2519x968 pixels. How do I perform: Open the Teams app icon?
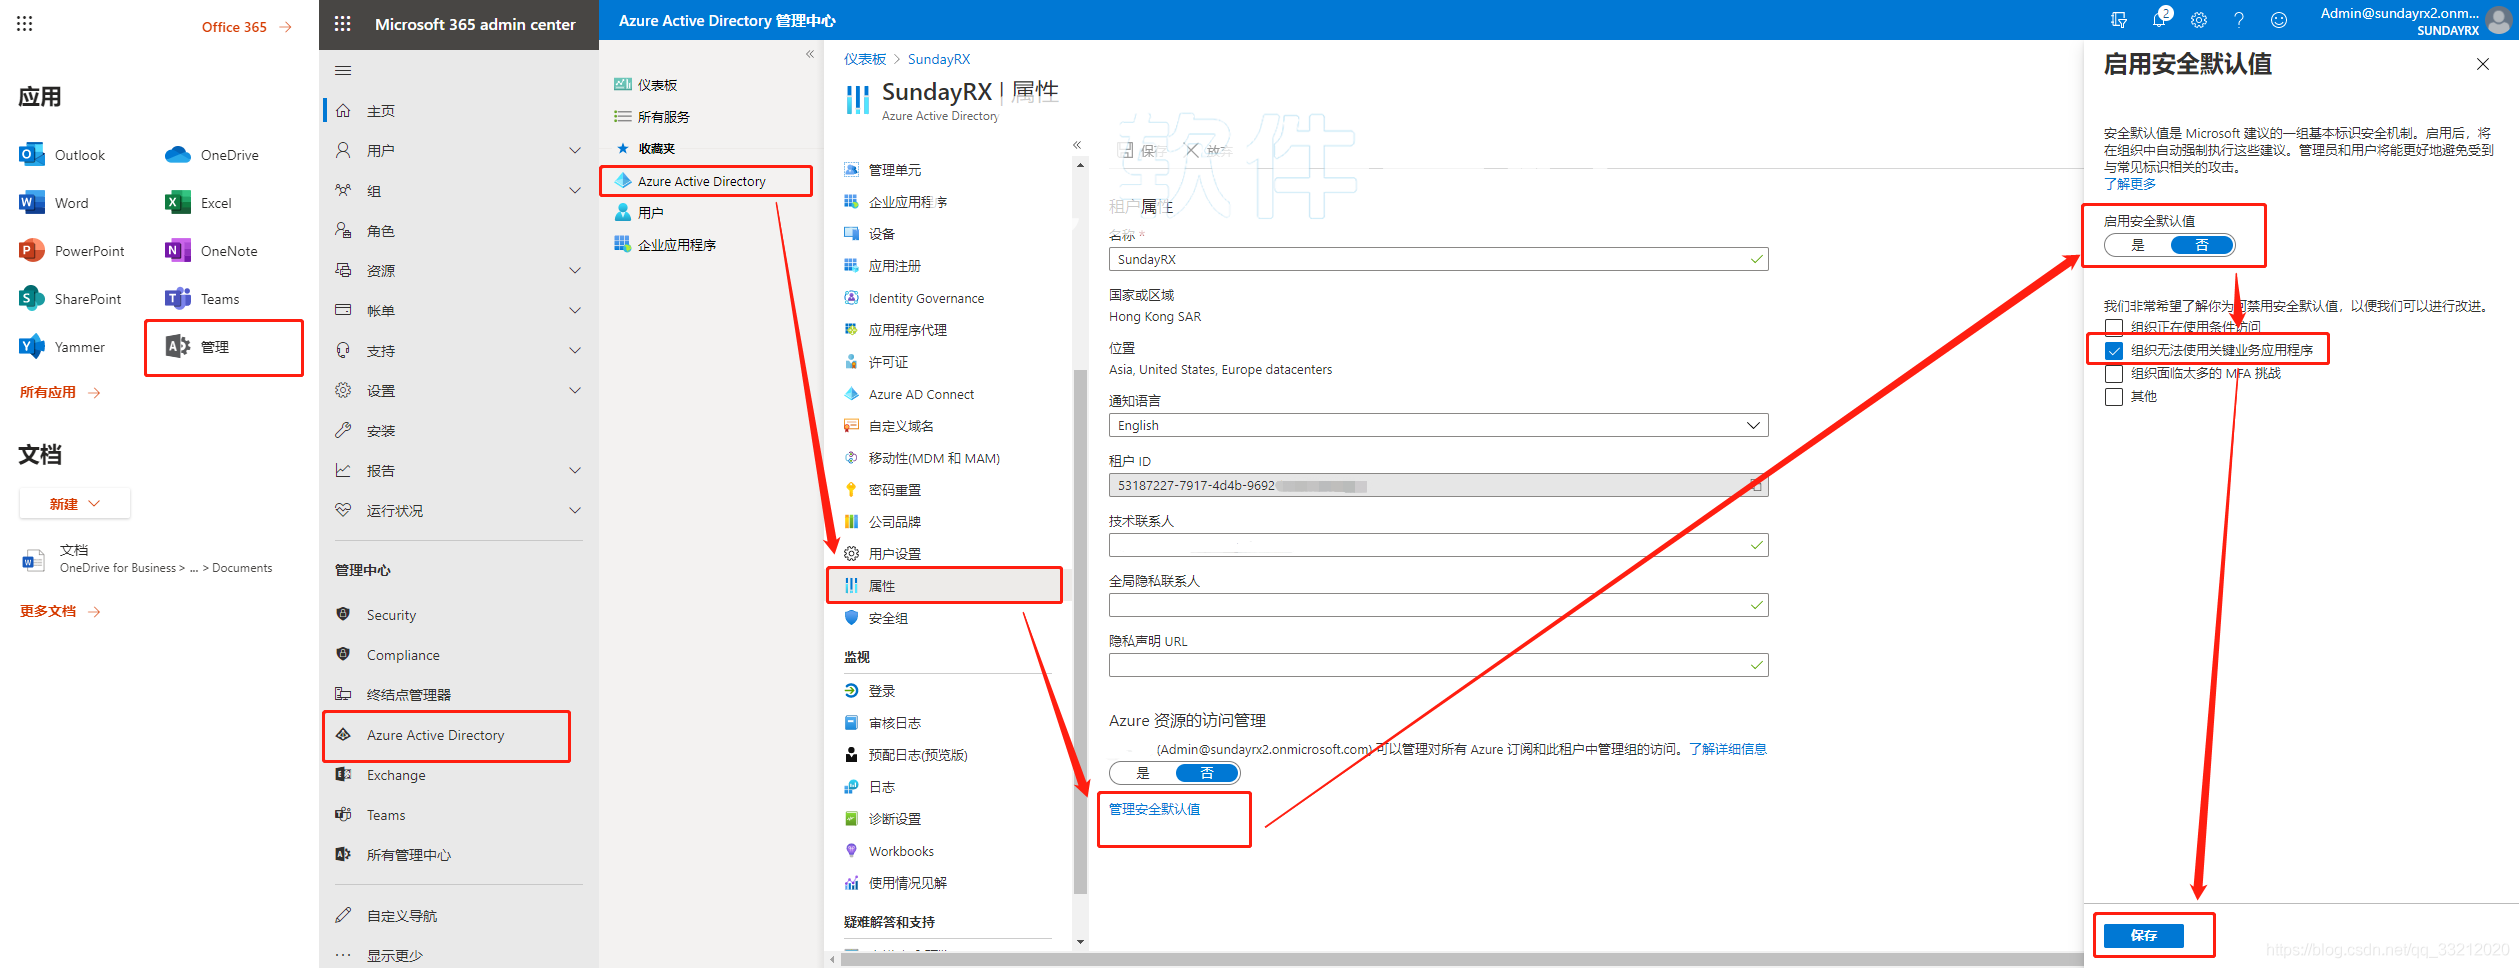[178, 299]
